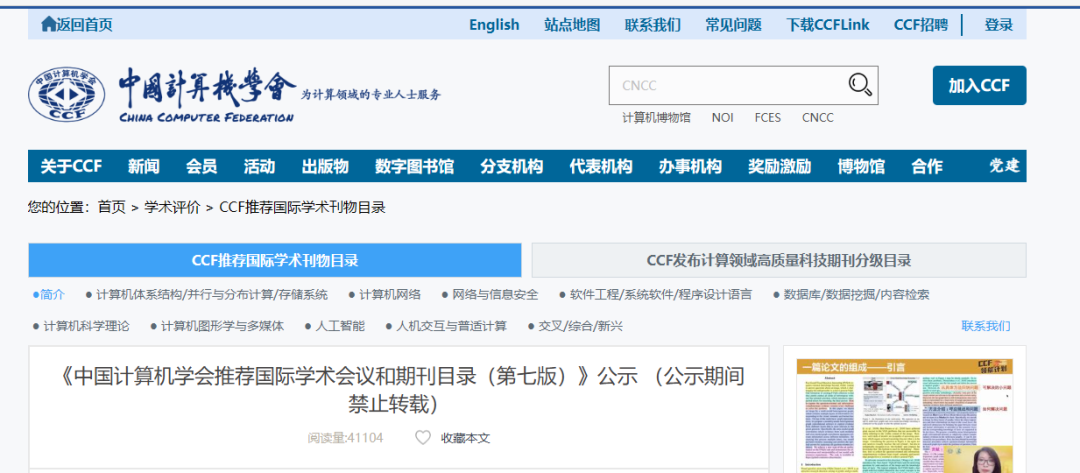The height and width of the screenshot is (473, 1080).
Task: Click 登录 to sign in
Action: [999, 25]
